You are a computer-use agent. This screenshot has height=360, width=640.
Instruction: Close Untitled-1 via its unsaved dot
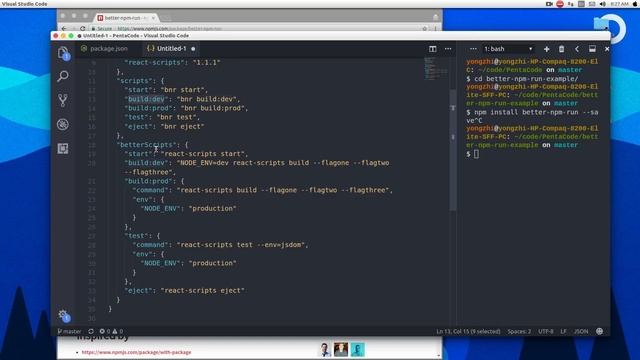tap(193, 49)
